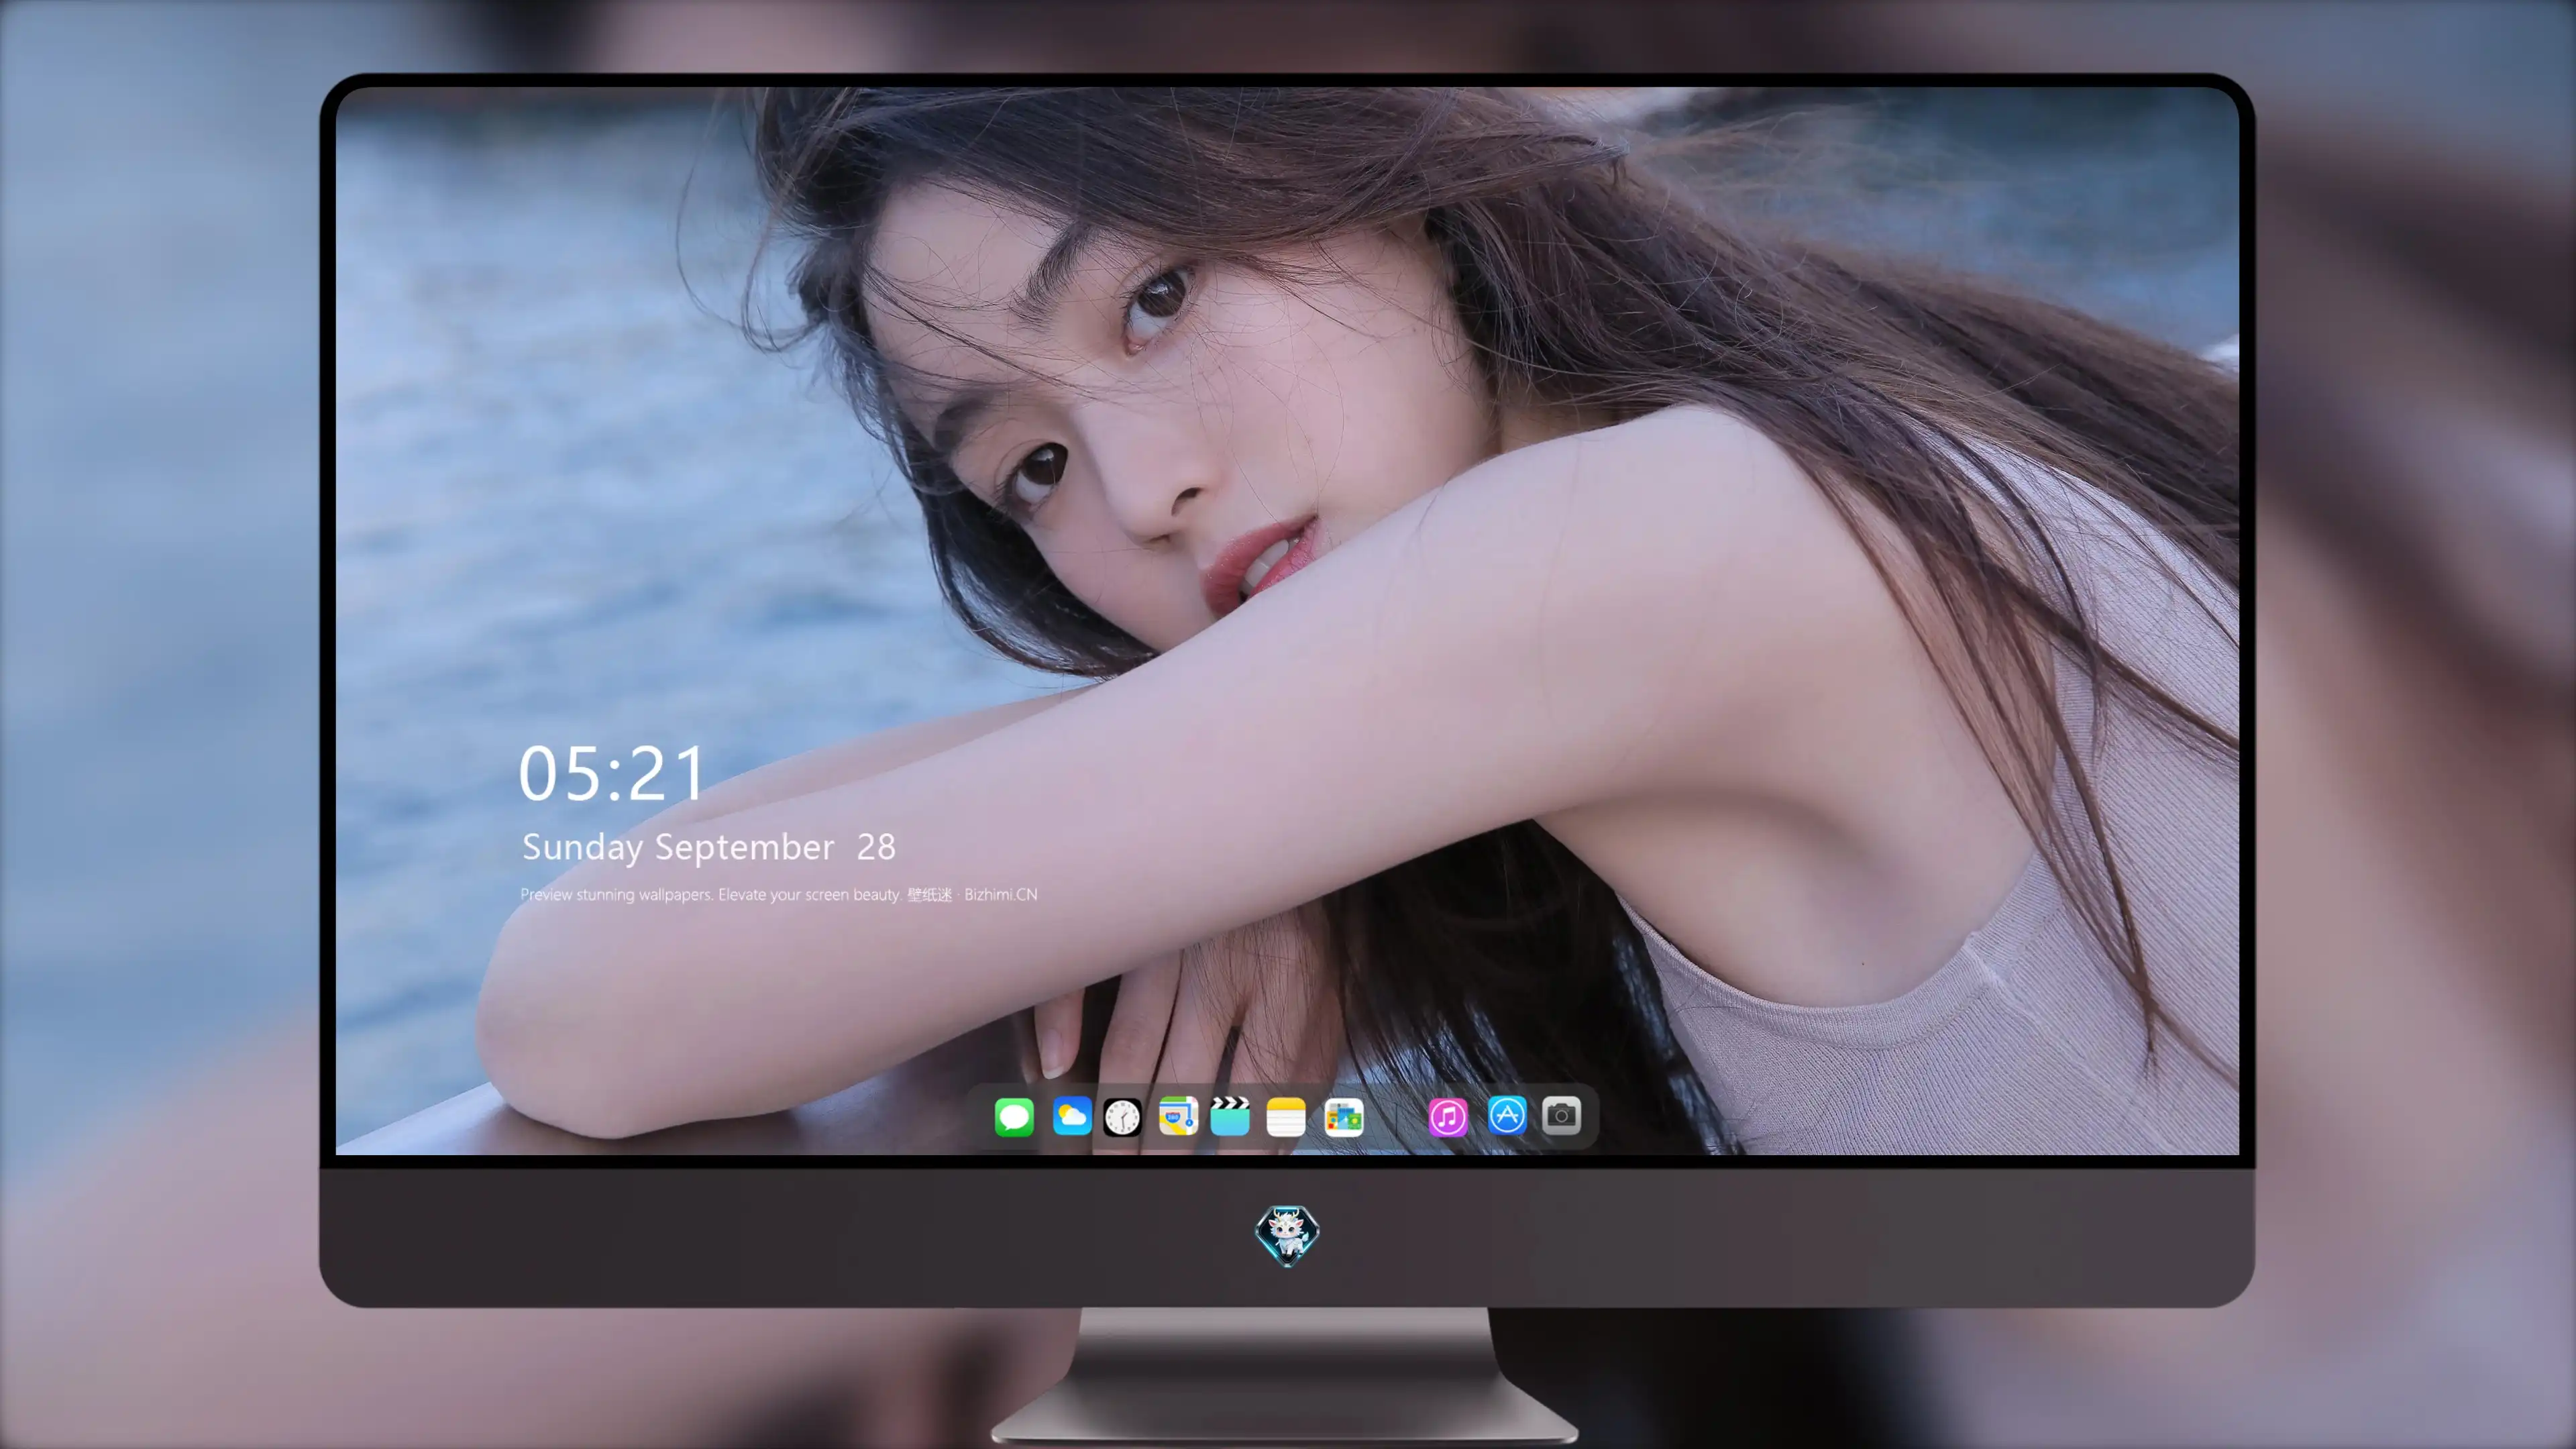Click the 'Bizhimi.CN' text in the tagline

[1001, 894]
